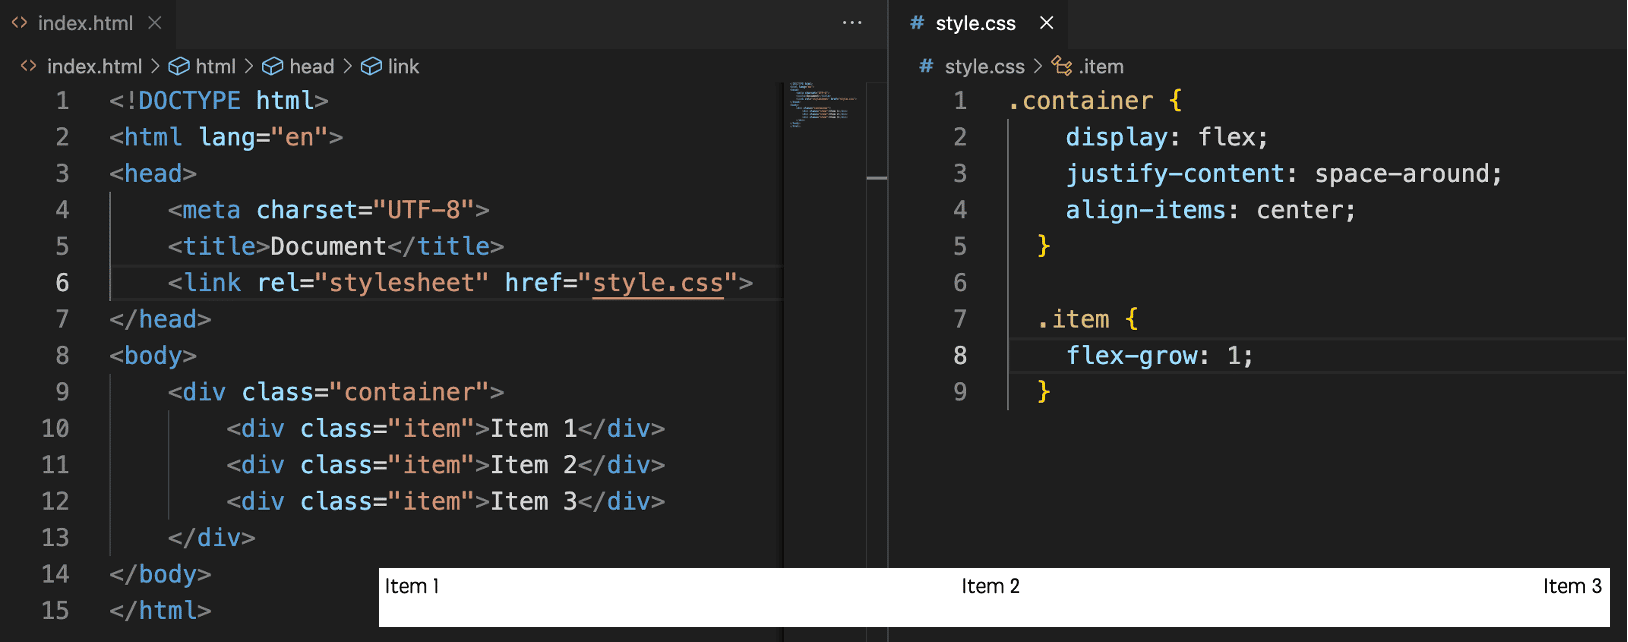Image resolution: width=1628 pixels, height=642 pixels.
Task: Click the link breadcrumb segment
Action: coord(403,66)
